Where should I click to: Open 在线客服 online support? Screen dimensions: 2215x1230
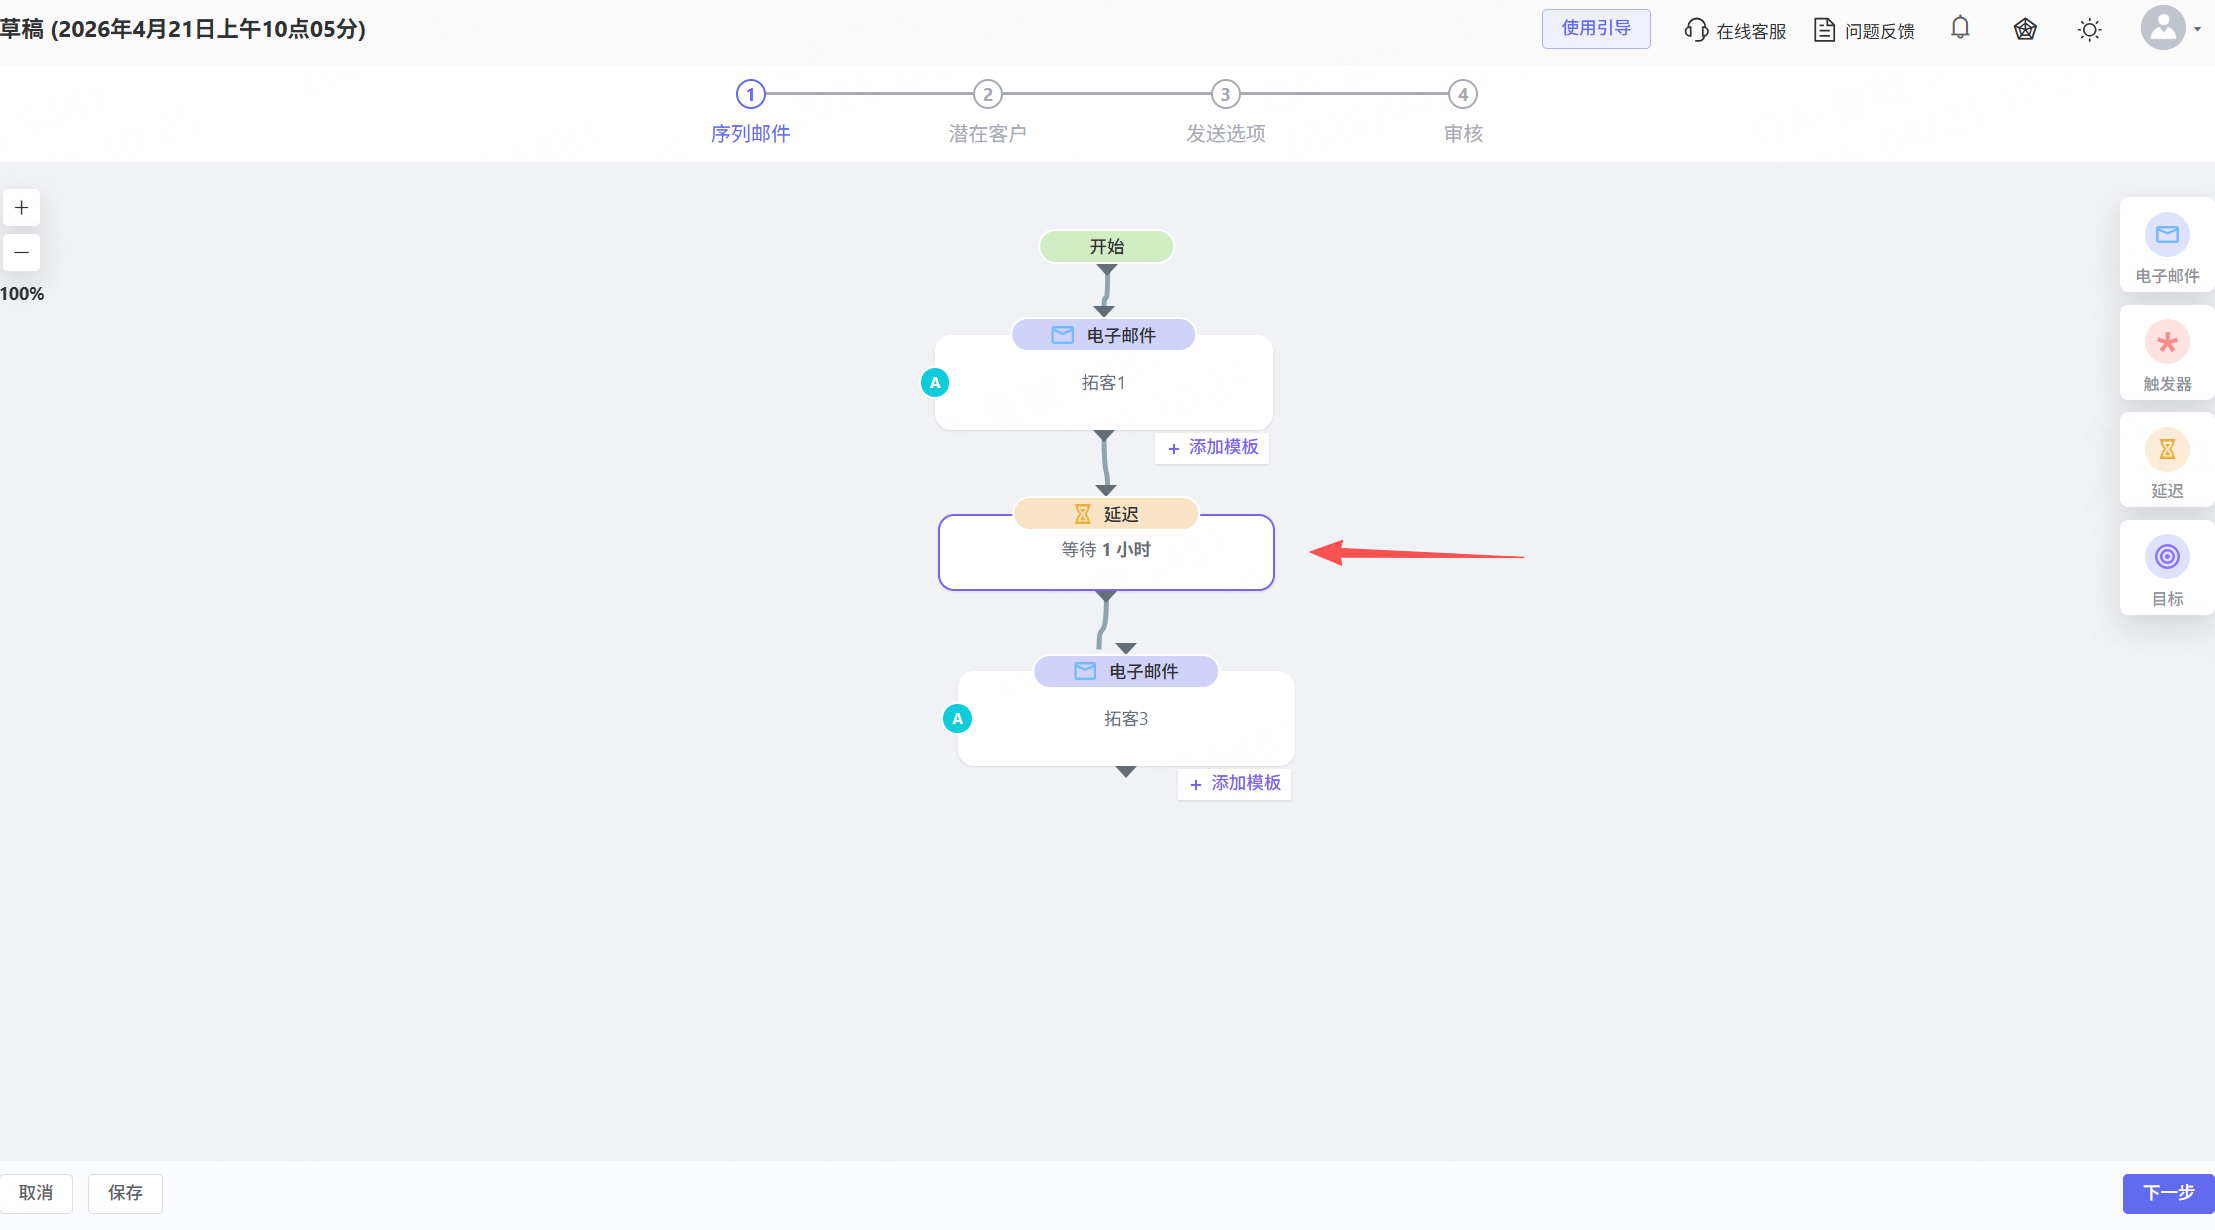(x=1735, y=31)
